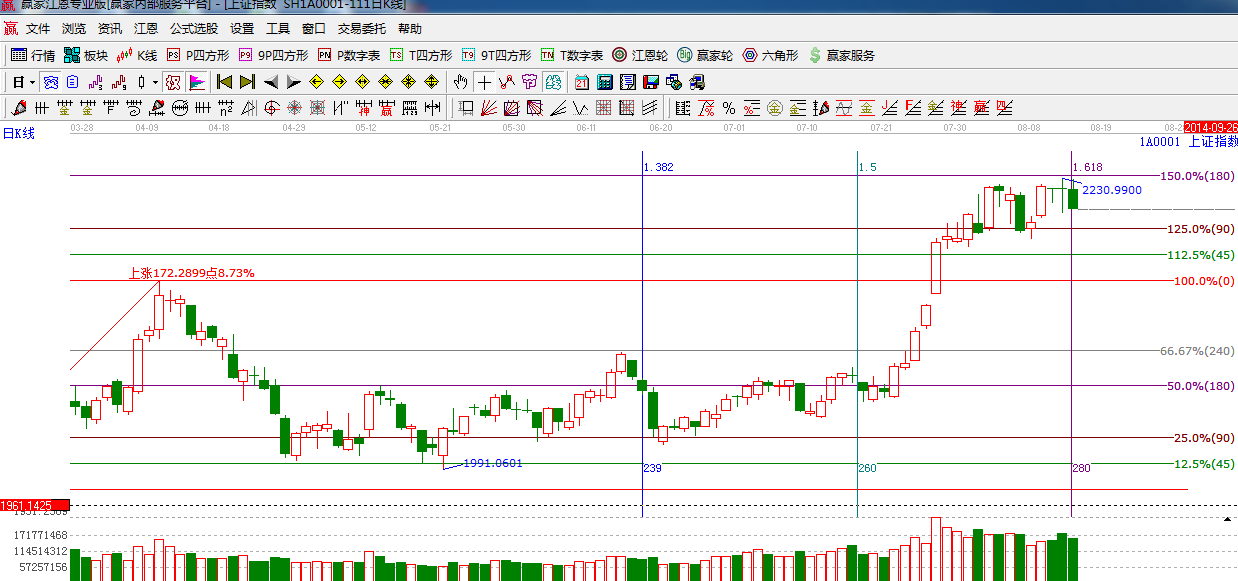Viewport: 1238px width, 581px height.
Task: Open the calendar date icon
Action: [582, 82]
